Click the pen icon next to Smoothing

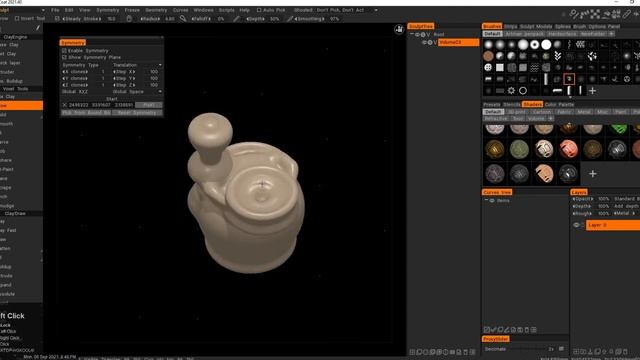click(x=290, y=19)
